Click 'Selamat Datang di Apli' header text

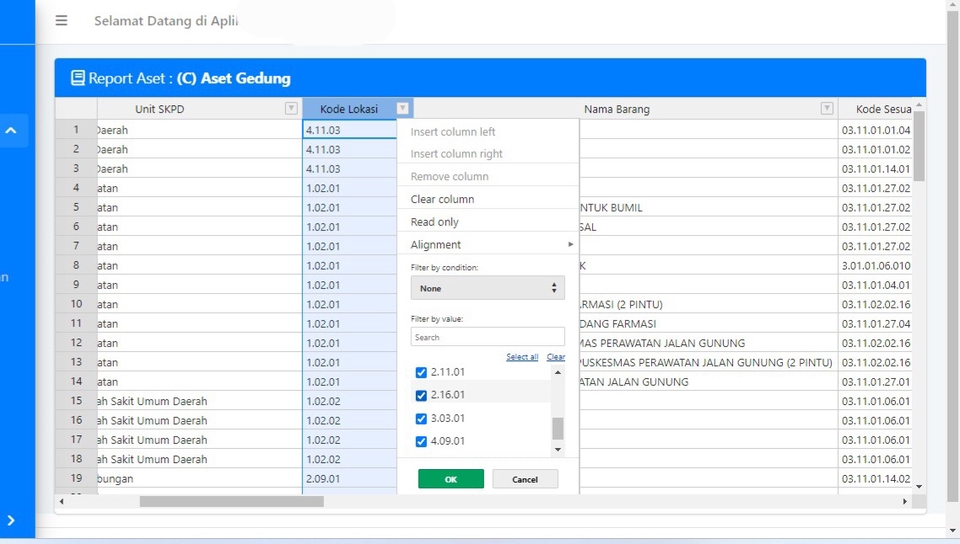(x=166, y=21)
